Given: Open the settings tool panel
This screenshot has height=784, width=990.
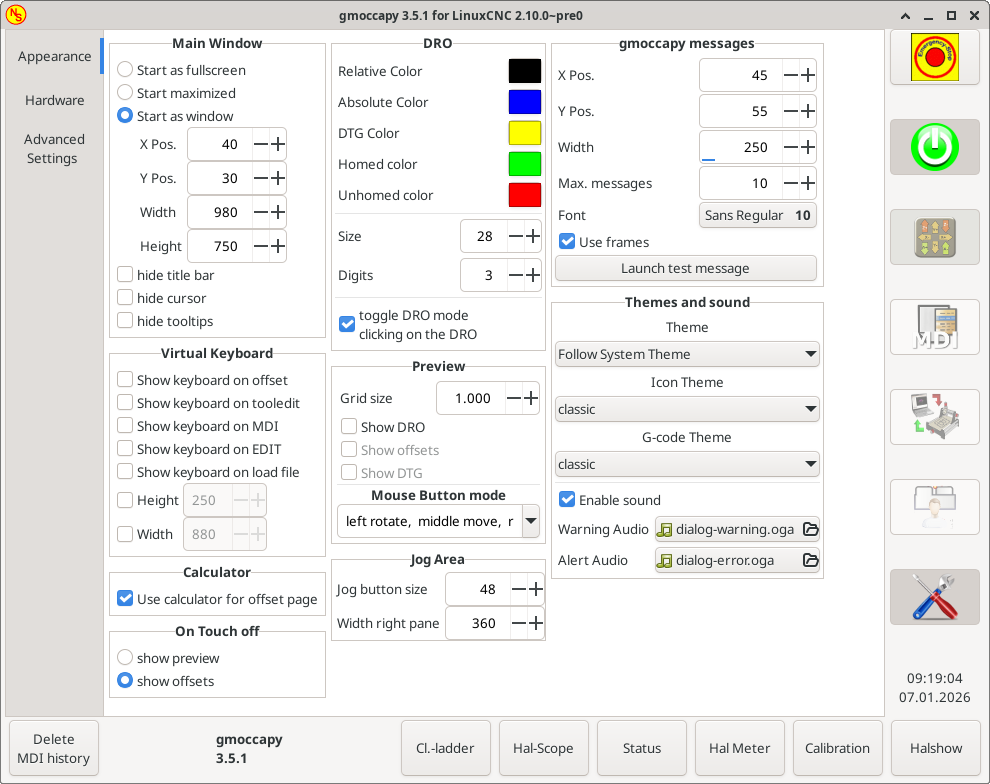Looking at the screenshot, I should [934, 597].
